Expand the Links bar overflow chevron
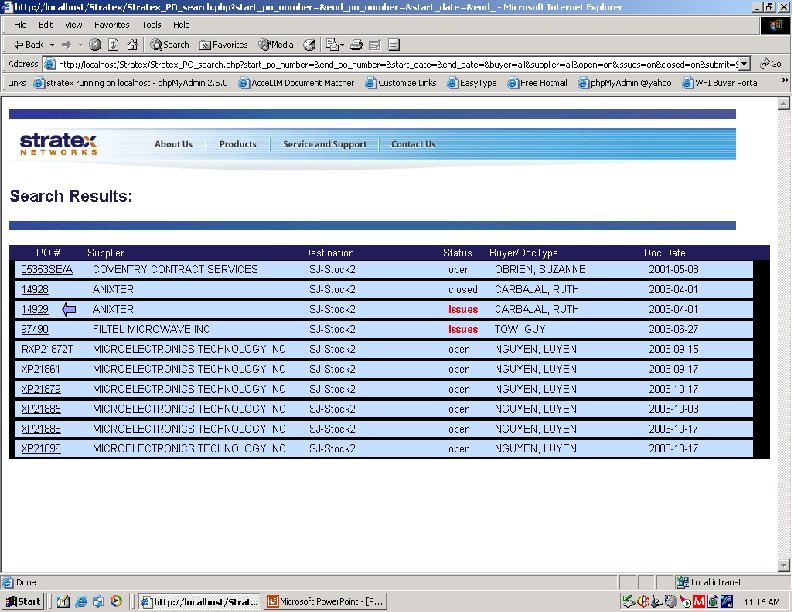This screenshot has height=612, width=792. tap(784, 80)
